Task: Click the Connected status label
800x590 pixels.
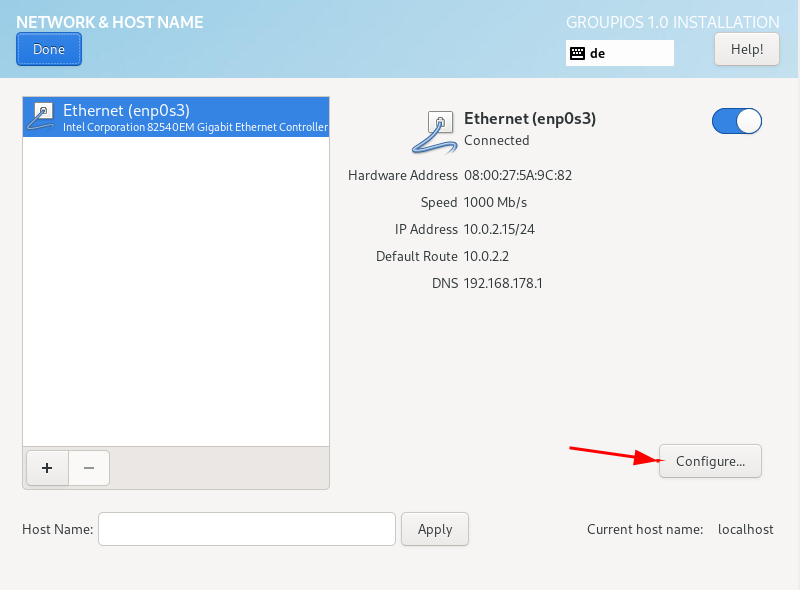Action: pyautogui.click(x=496, y=141)
